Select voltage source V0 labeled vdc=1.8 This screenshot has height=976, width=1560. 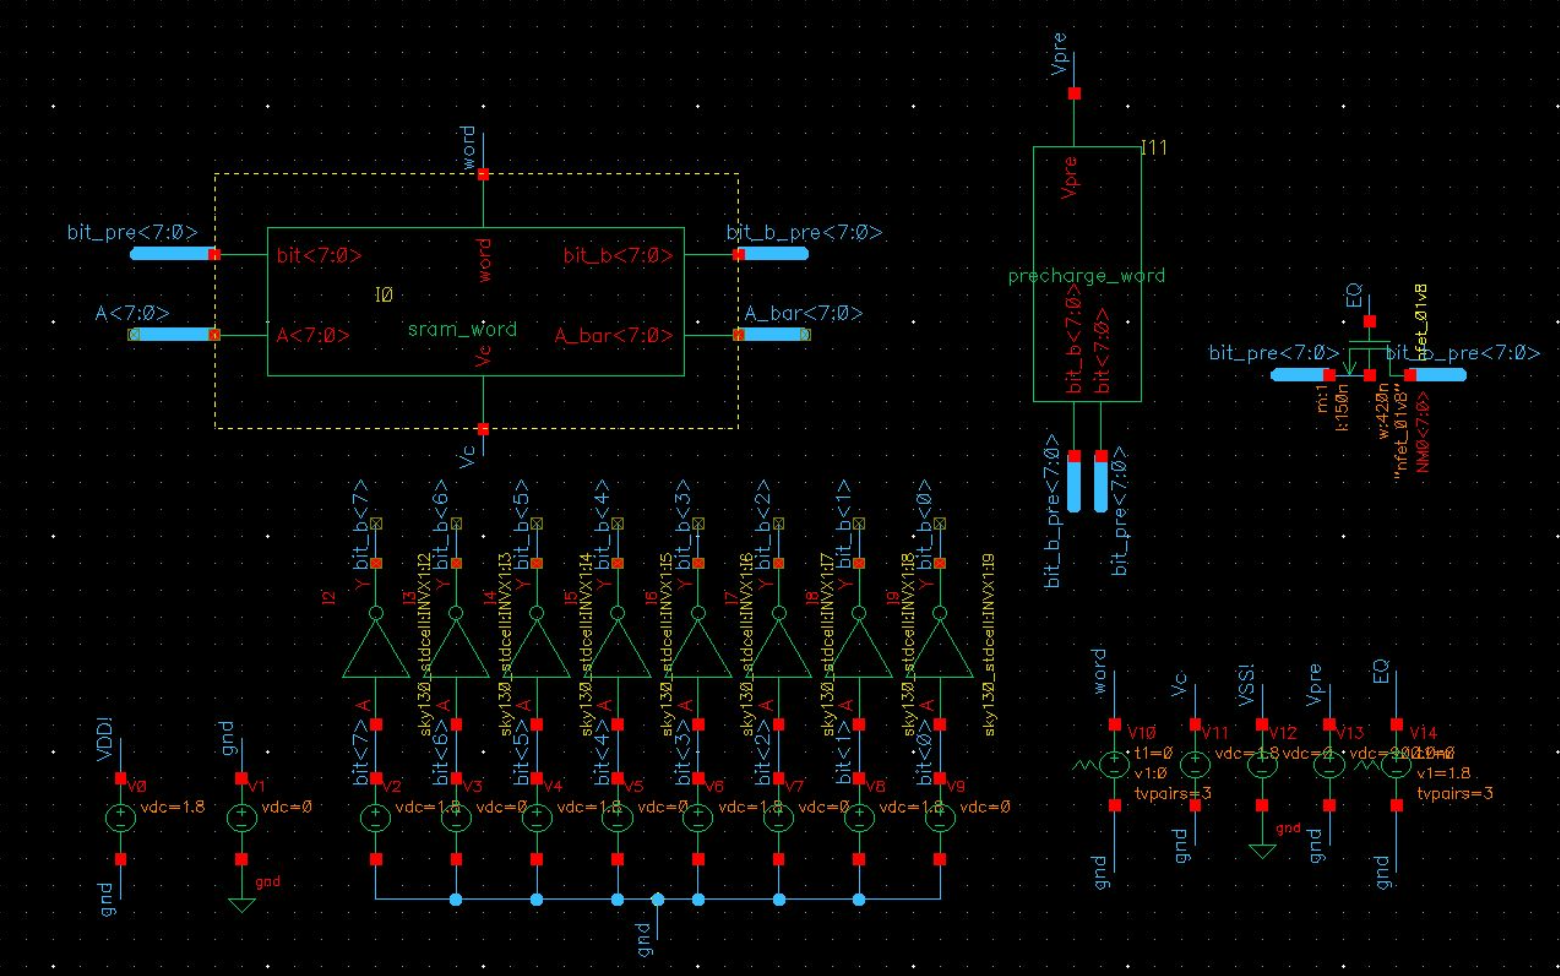pos(120,818)
